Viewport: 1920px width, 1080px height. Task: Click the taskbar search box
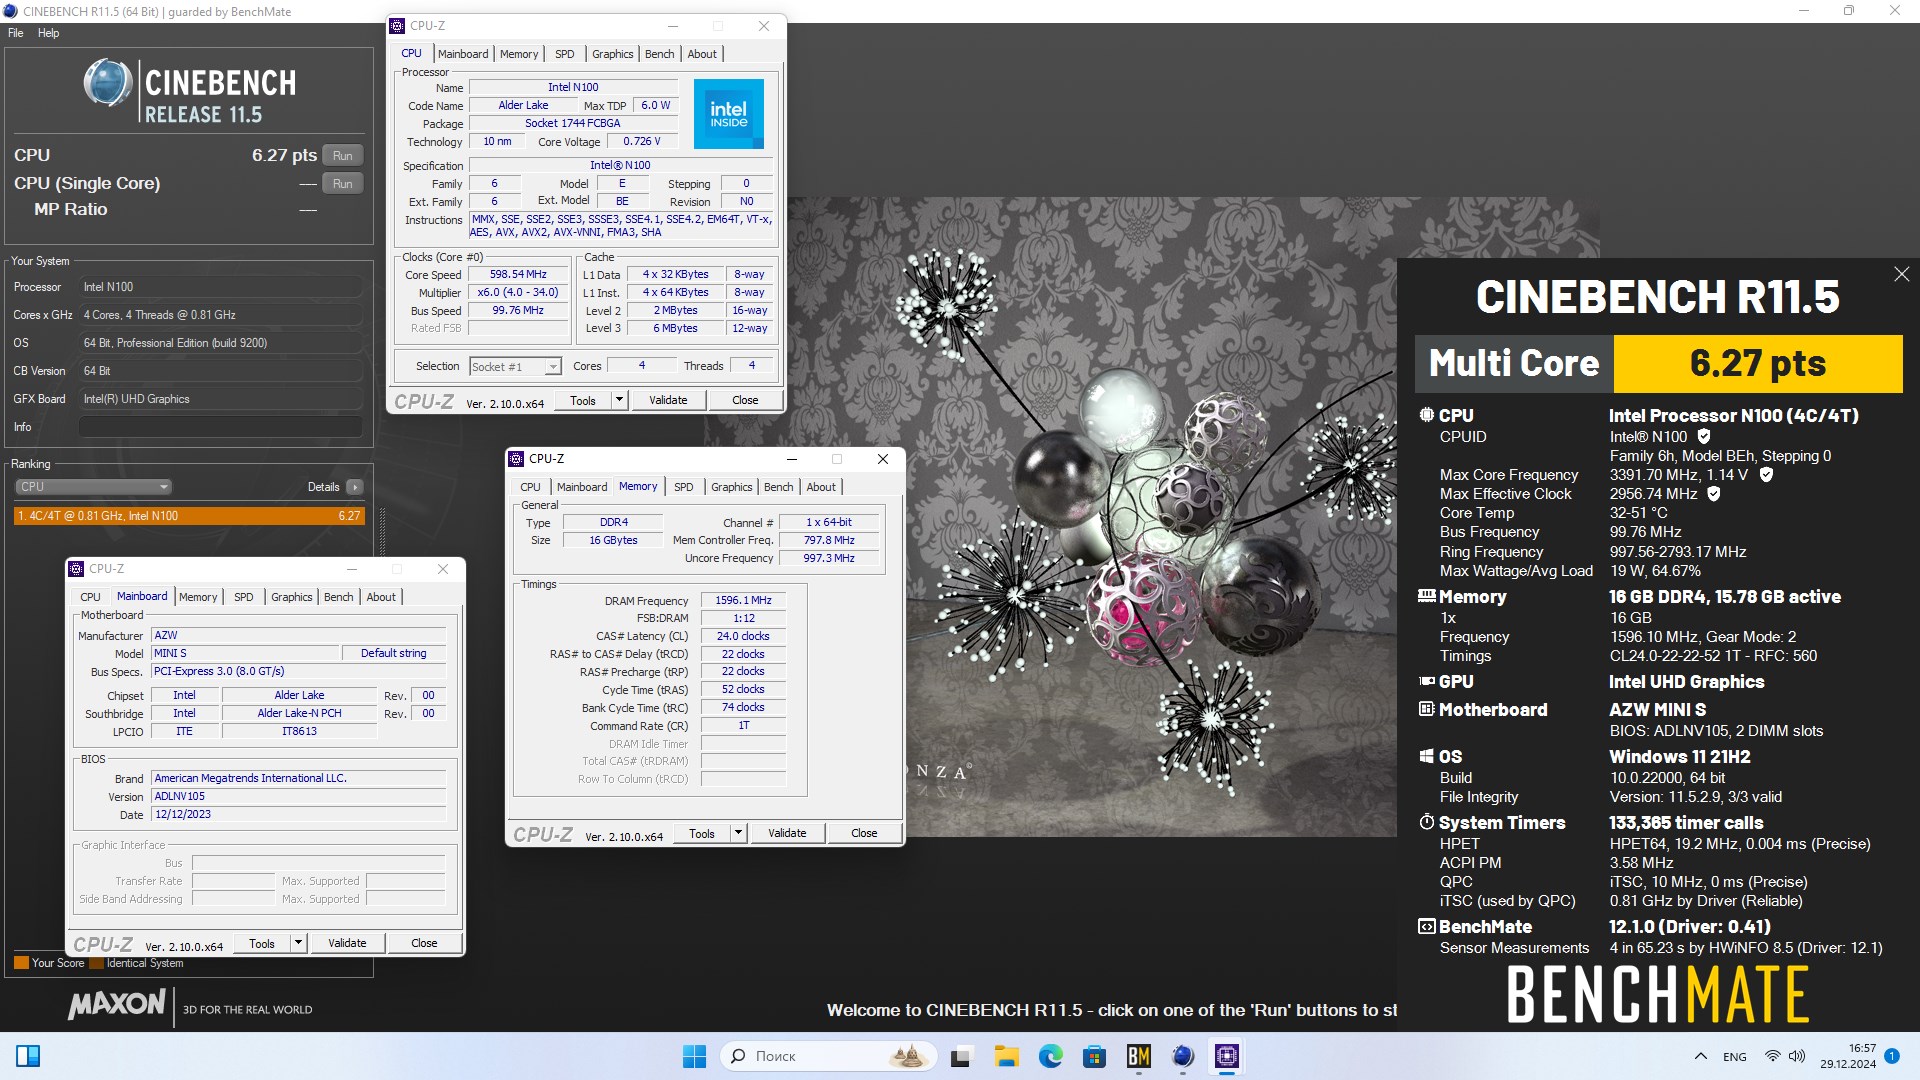pyautogui.click(x=828, y=1056)
